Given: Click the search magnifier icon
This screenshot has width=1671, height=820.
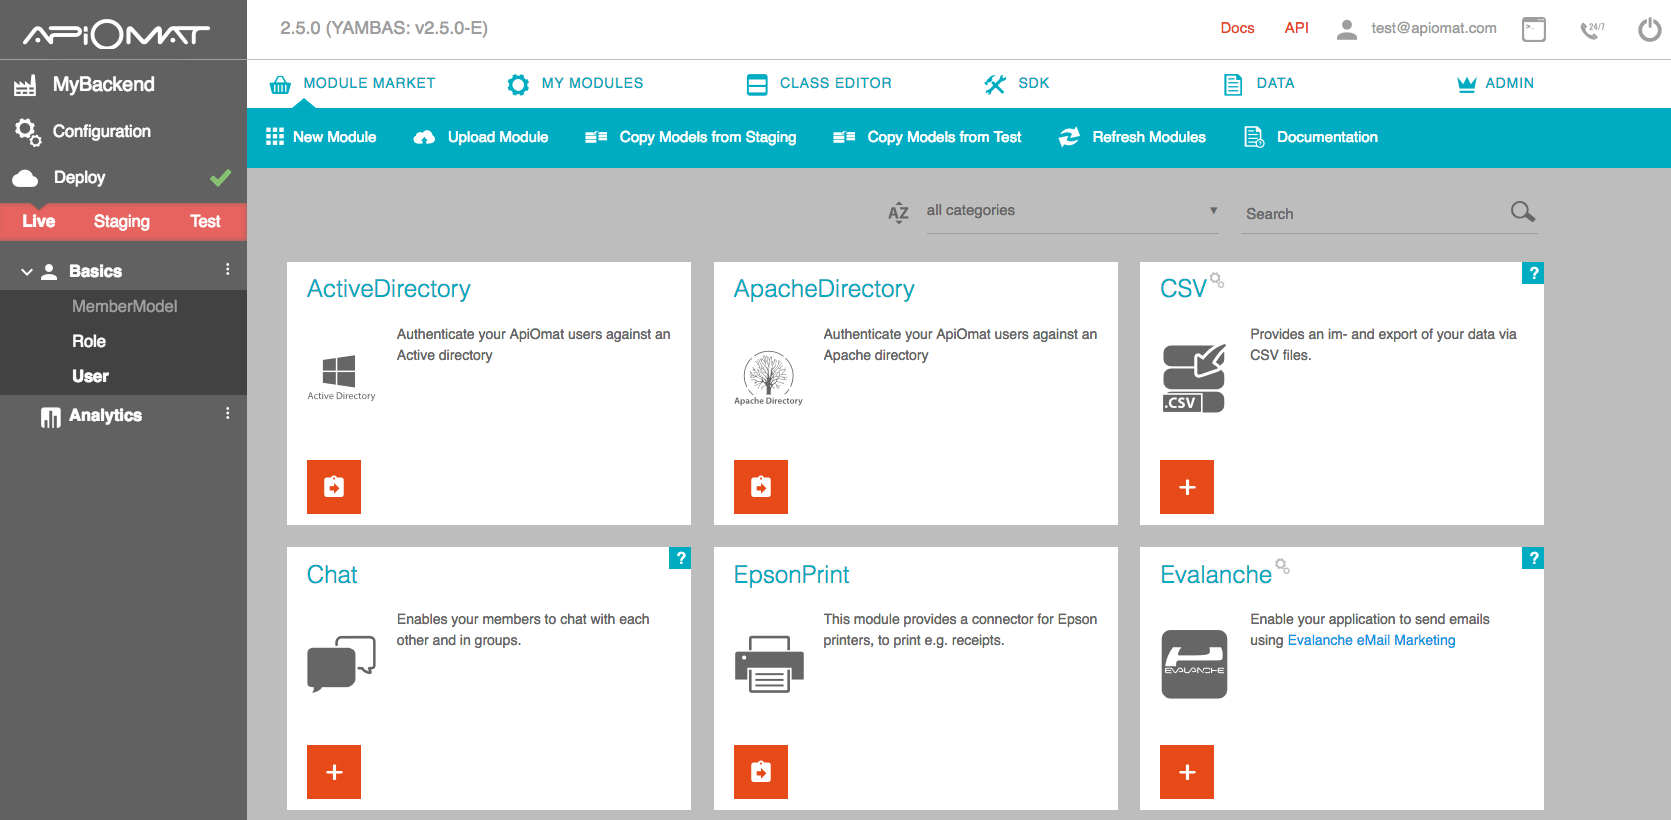Looking at the screenshot, I should [1522, 211].
